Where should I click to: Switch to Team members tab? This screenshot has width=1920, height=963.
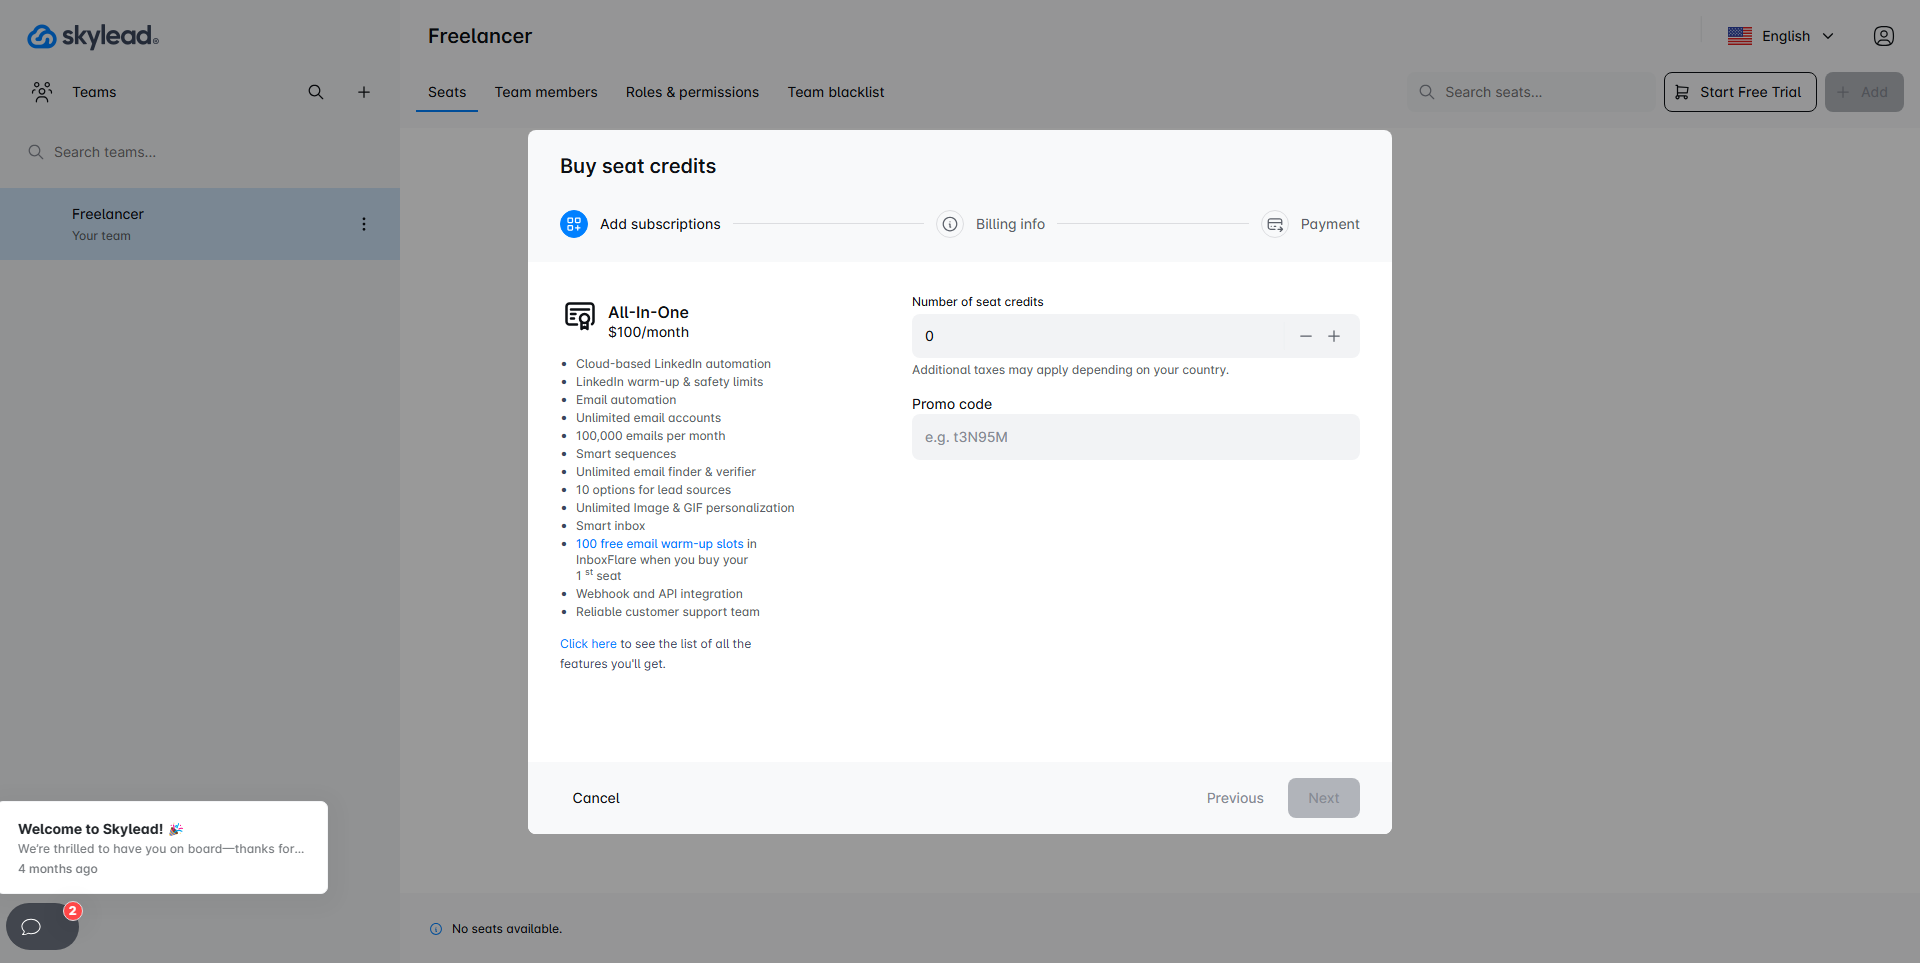pyautogui.click(x=546, y=92)
